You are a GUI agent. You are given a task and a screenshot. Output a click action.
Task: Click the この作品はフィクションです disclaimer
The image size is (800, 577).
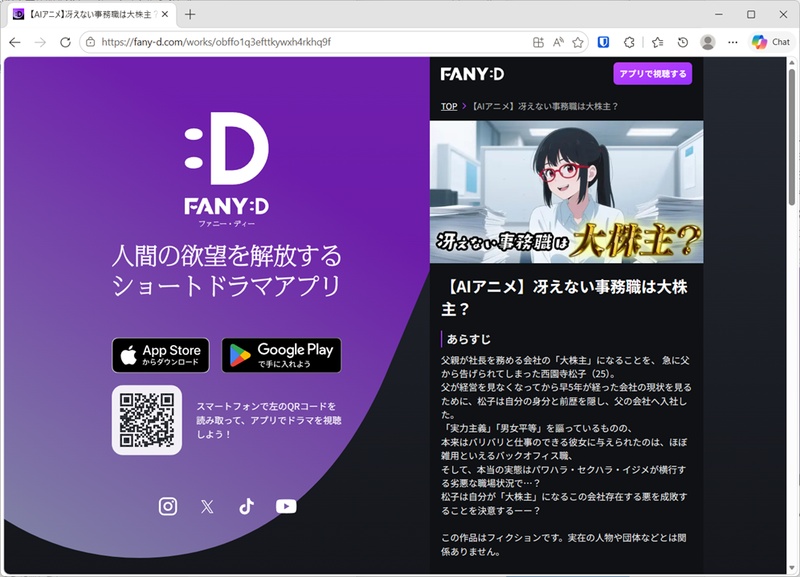click(563, 544)
